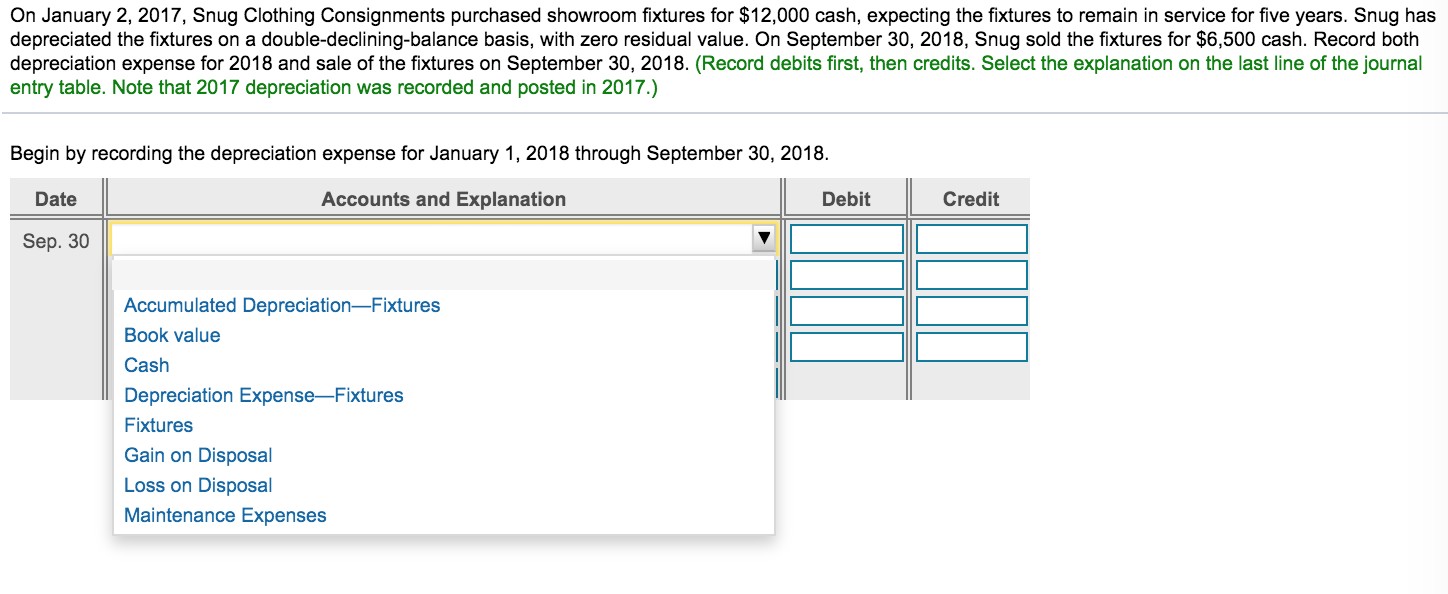Select the Fixtures account entry
1448x594 pixels.
tap(158, 425)
